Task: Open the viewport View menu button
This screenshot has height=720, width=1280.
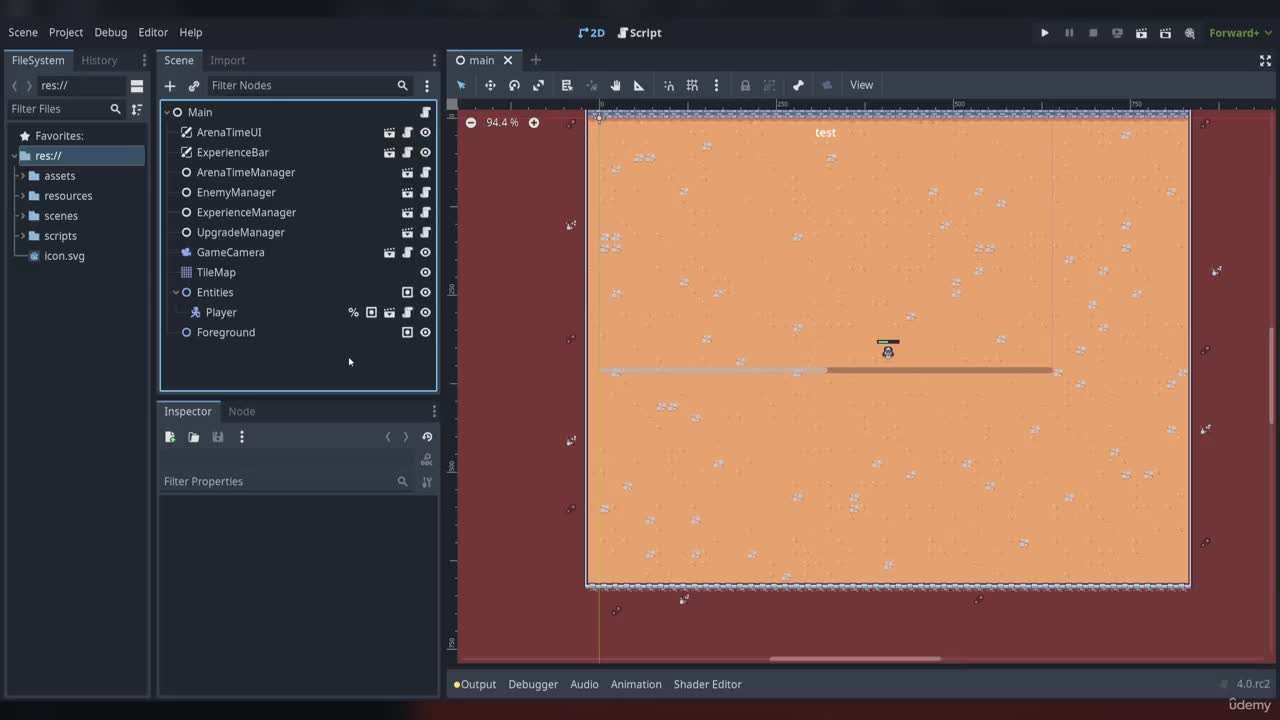Action: (861, 85)
